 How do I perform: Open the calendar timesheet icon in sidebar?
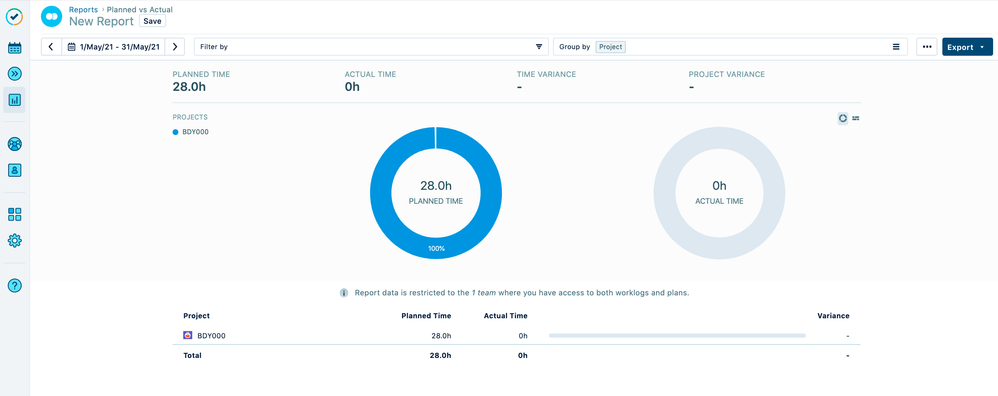click(x=14, y=48)
